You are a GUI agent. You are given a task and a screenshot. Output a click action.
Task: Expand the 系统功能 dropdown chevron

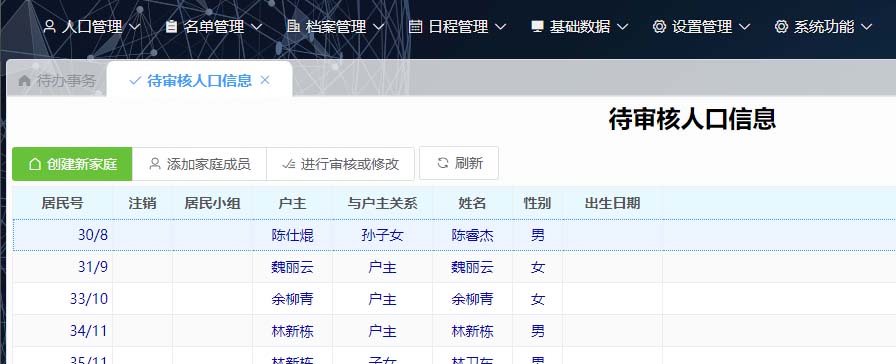coord(866,27)
